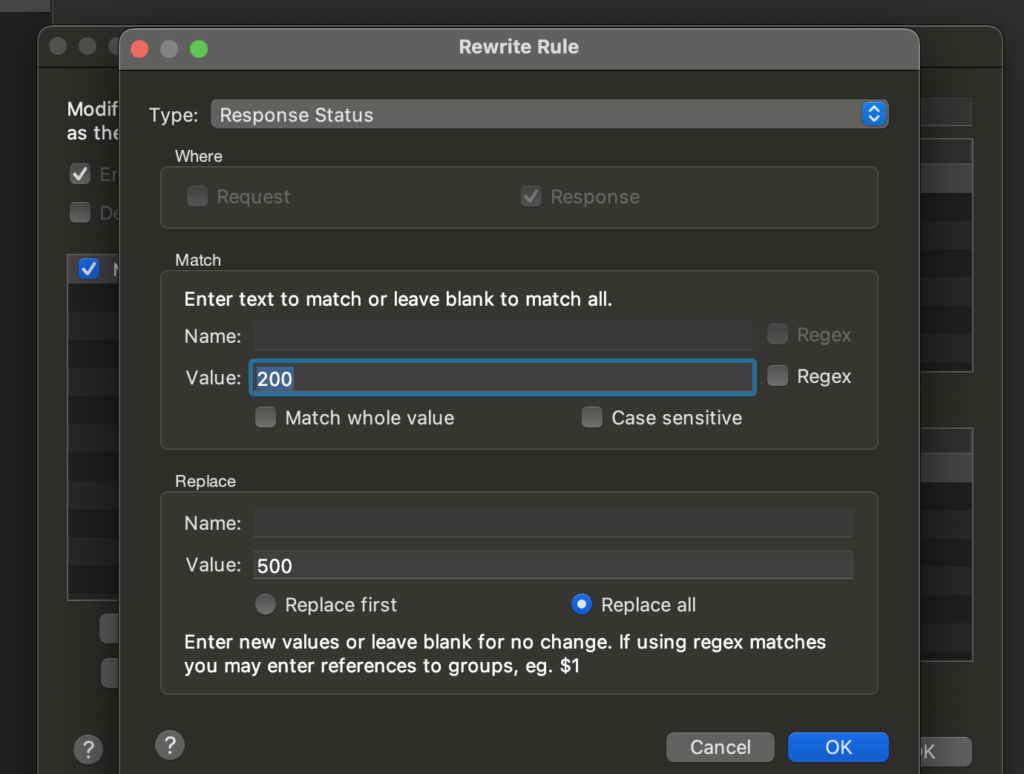
Task: Enable the Regex checkbox for Match Value
Action: (778, 376)
